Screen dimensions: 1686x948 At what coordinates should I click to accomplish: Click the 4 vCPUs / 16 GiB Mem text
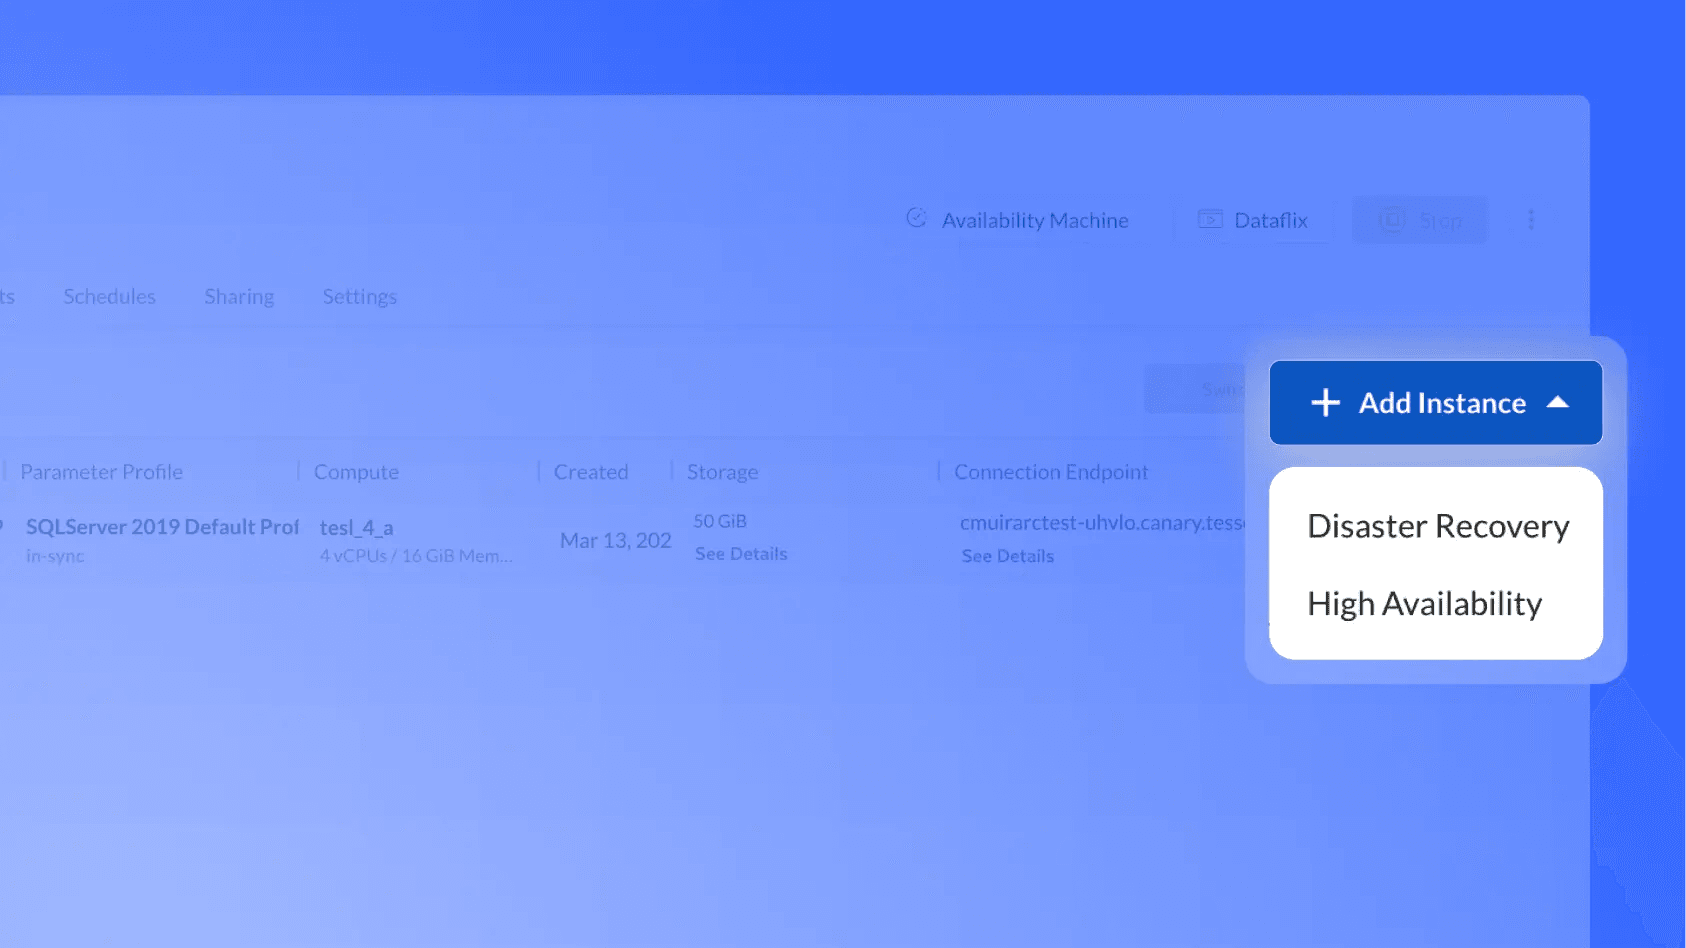(x=416, y=556)
